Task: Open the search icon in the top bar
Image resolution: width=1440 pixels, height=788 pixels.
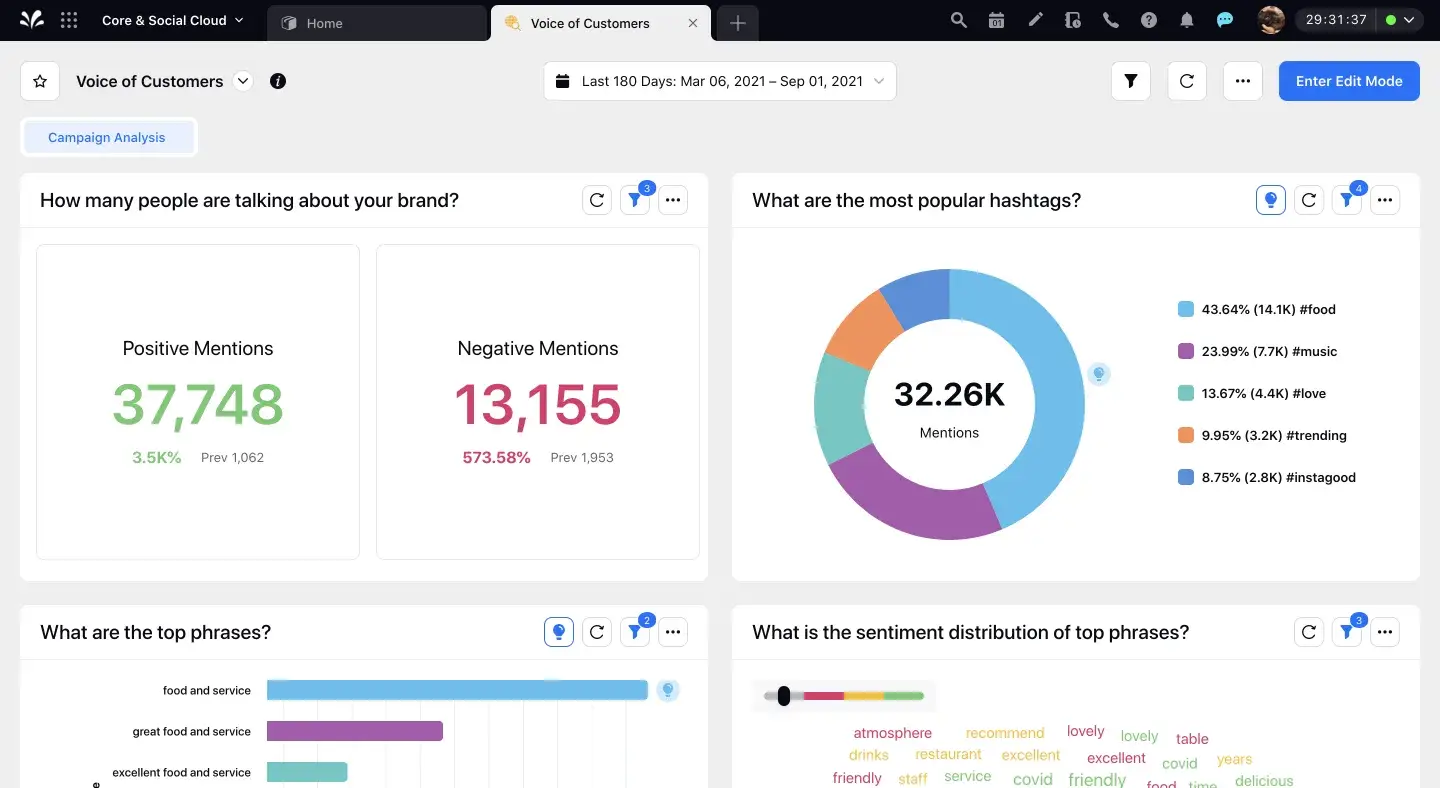Action: [958, 20]
